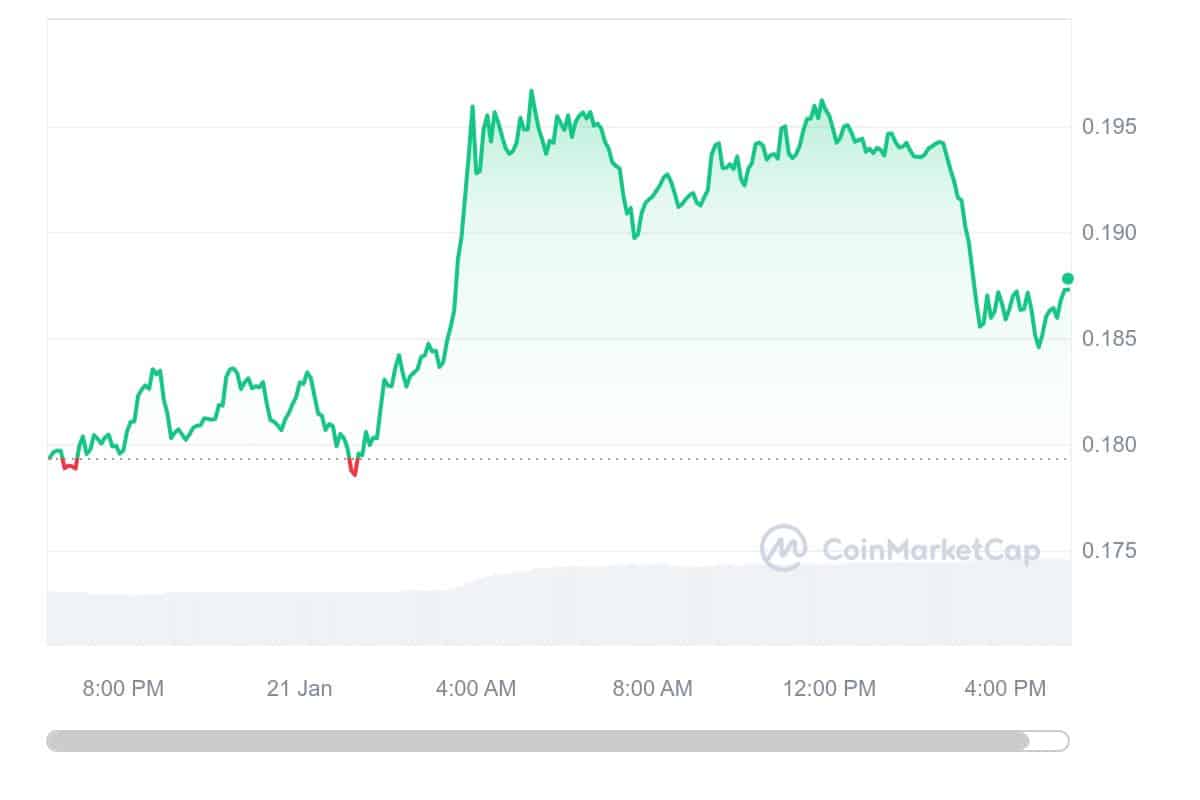The height and width of the screenshot is (800, 1200).
Task: Click the 0.190 price axis label
Action: (x=1108, y=233)
